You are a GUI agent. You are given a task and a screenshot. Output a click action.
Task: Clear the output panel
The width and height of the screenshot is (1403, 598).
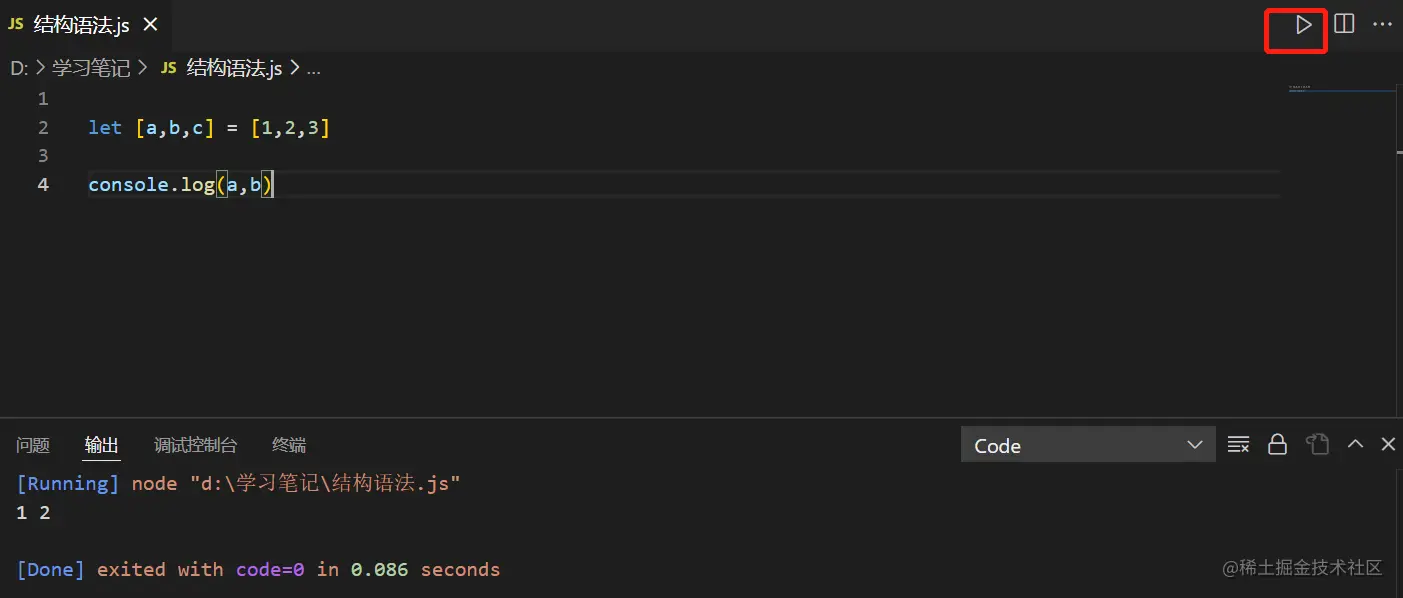pyautogui.click(x=1238, y=445)
